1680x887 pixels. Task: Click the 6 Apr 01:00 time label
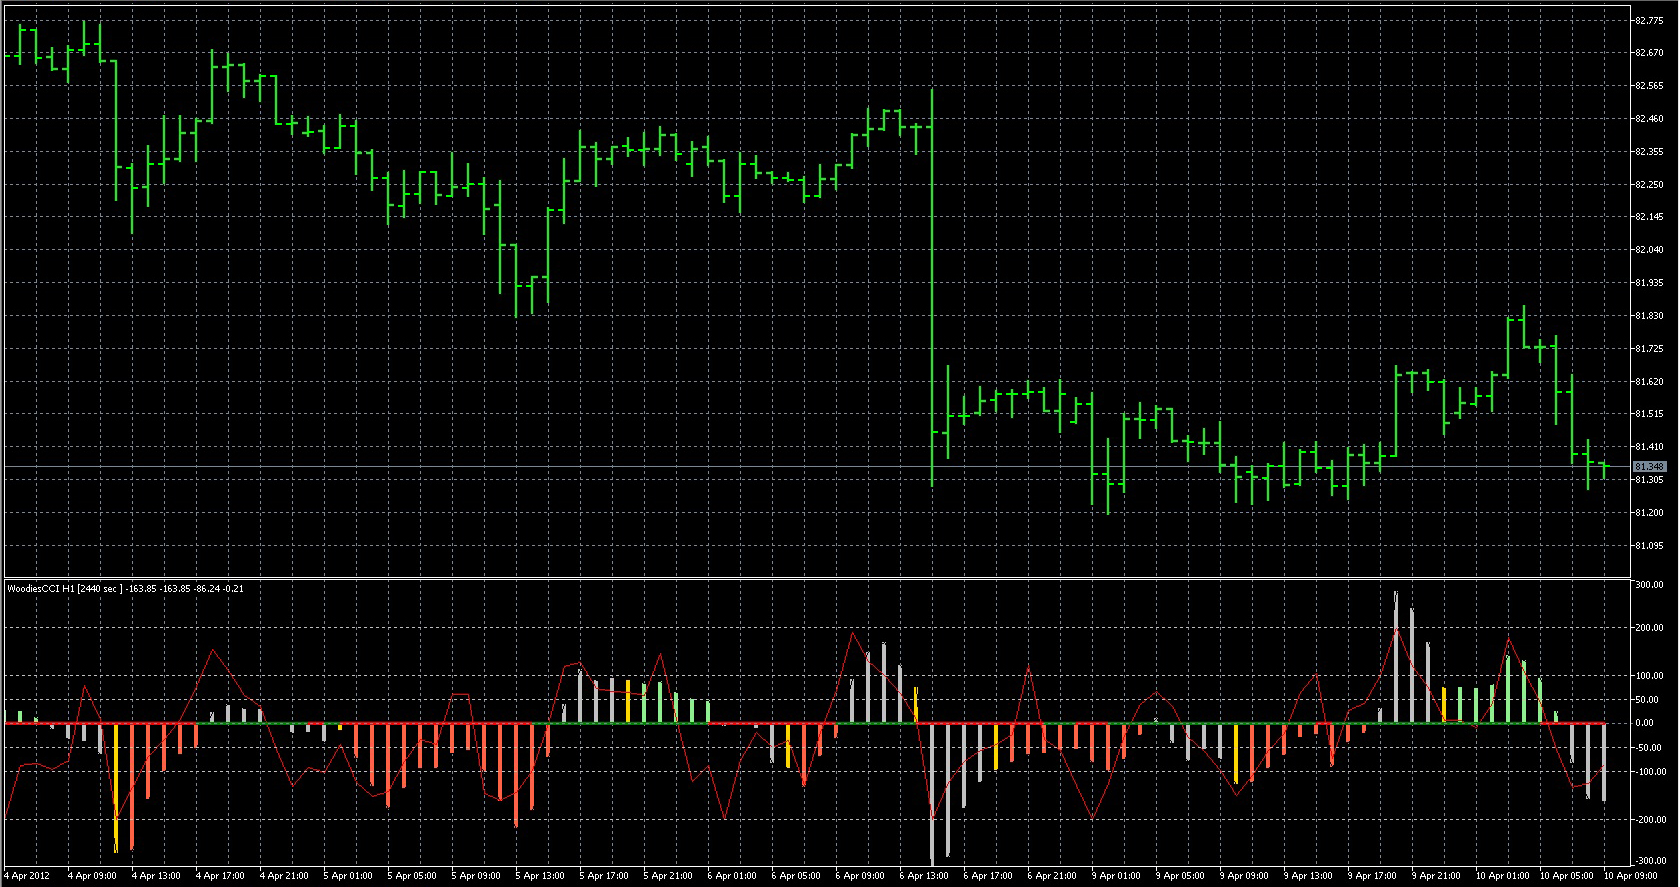[x=732, y=876]
